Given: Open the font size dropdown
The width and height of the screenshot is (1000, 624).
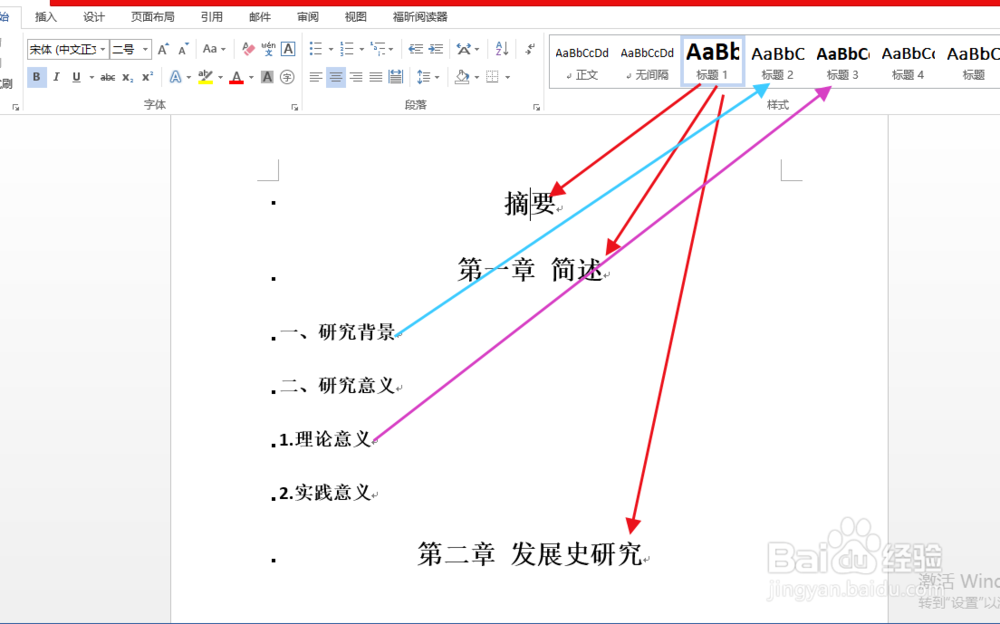Looking at the screenshot, I should (x=146, y=50).
